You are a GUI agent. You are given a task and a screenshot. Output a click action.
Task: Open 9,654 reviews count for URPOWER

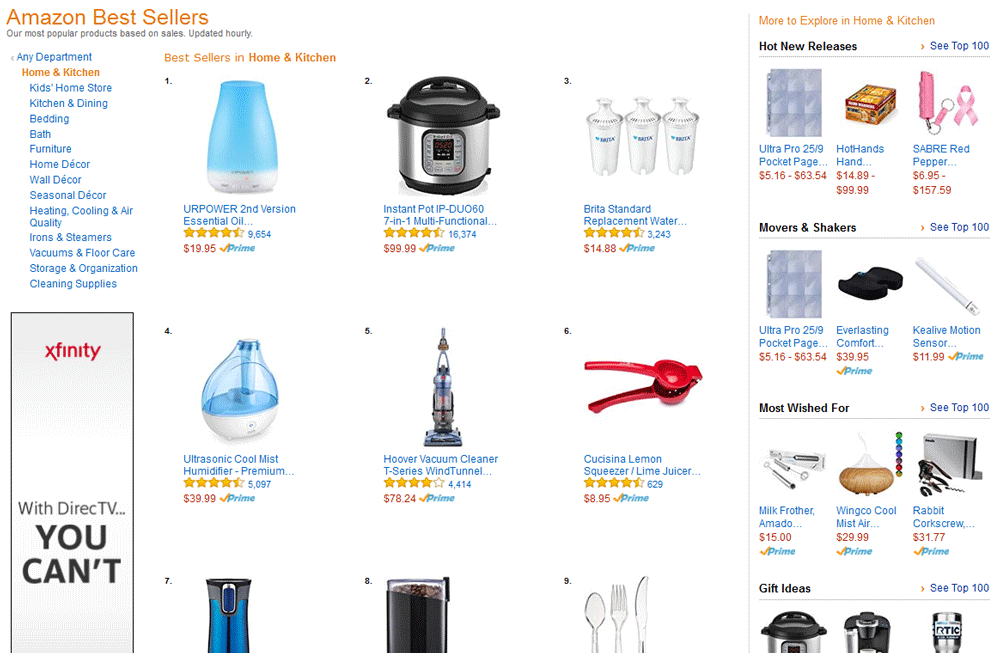[260, 234]
